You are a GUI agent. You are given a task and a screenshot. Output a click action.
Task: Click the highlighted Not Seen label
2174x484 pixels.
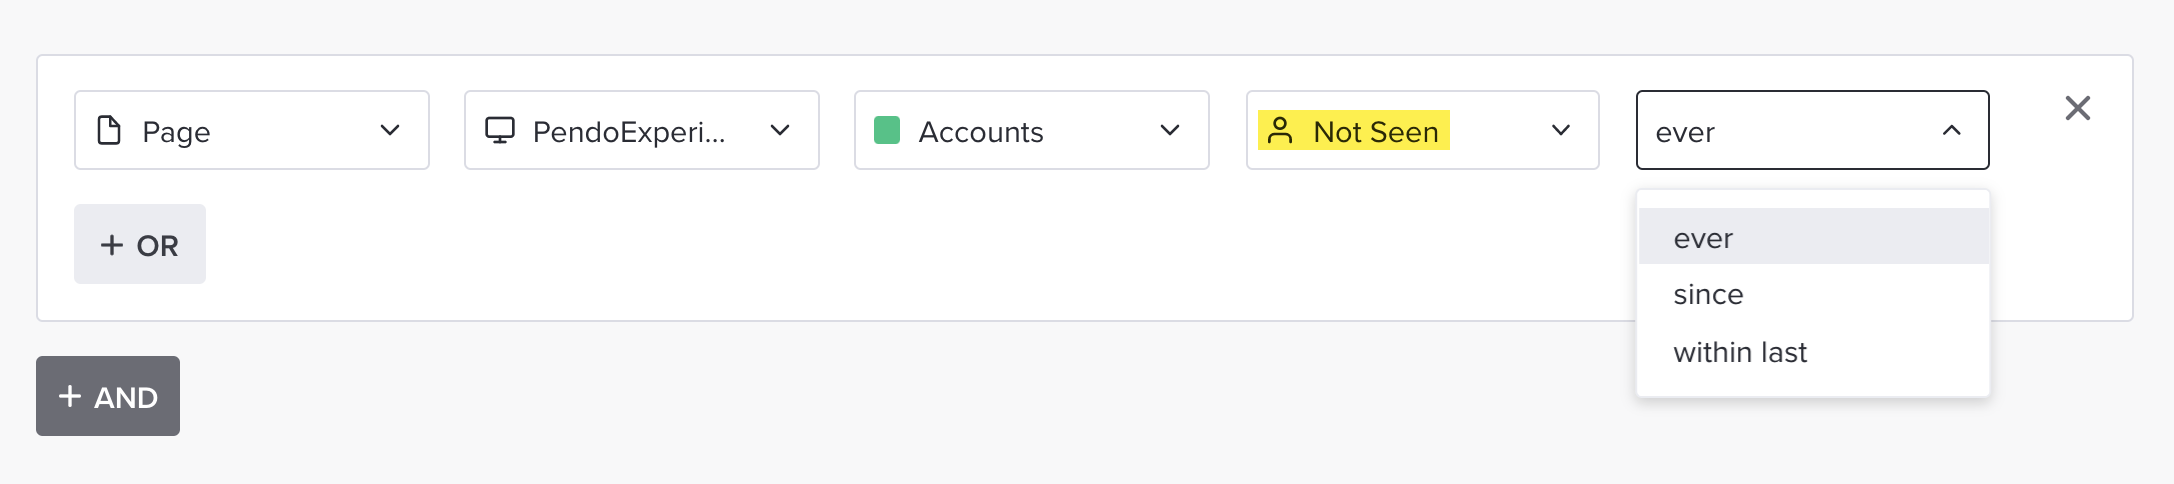tap(1376, 131)
